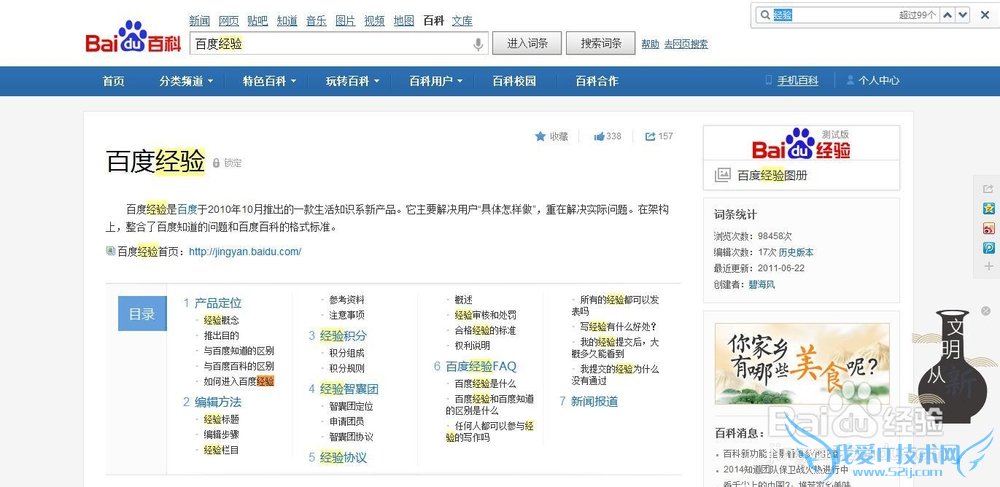Viewport: 1000px width, 487px height.
Task: Open the 历史版本 history link
Action: (x=796, y=252)
